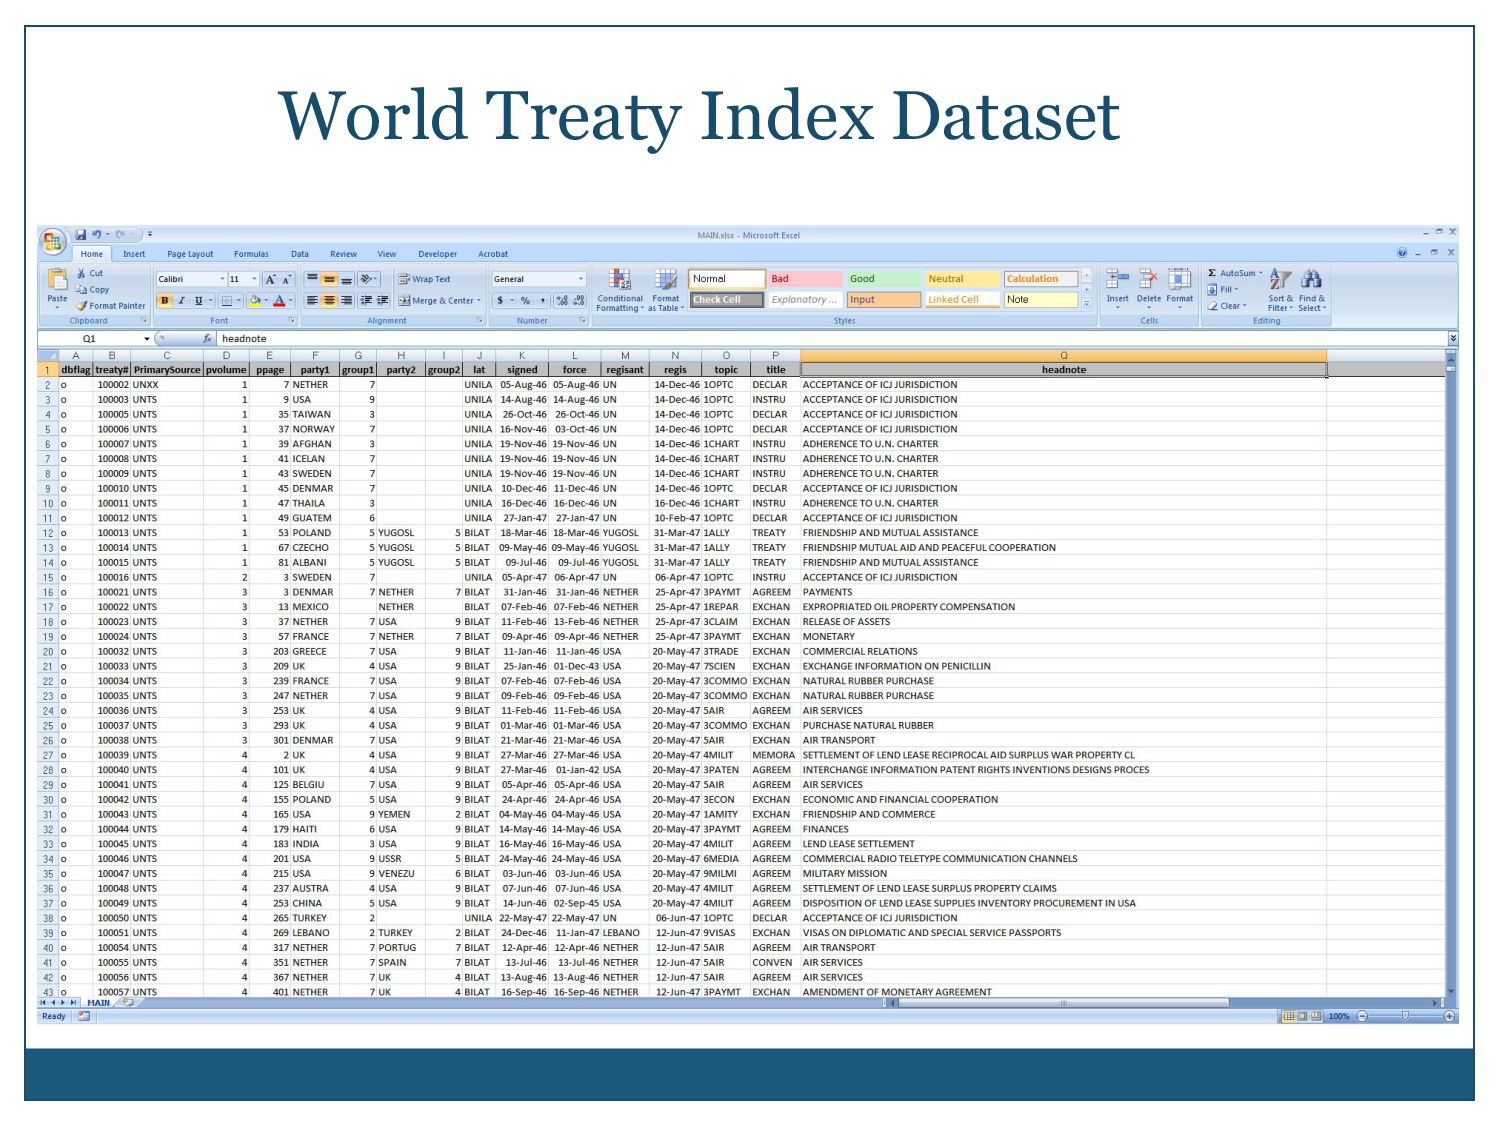The image size is (1500, 1125).
Task: Toggle Align Text Right
Action: tap(346, 301)
